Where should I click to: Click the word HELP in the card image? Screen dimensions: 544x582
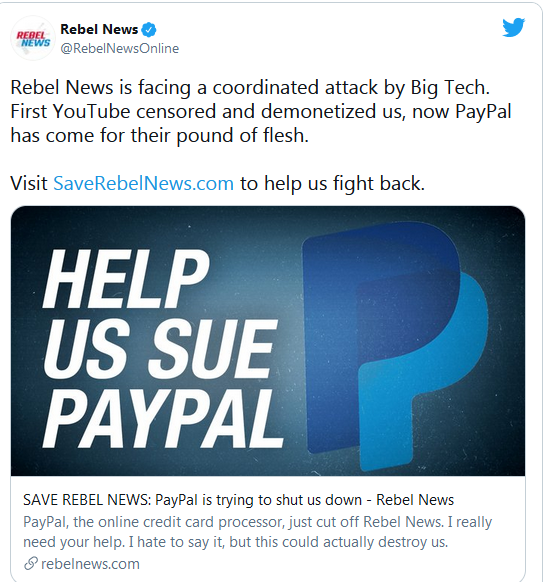point(126,279)
